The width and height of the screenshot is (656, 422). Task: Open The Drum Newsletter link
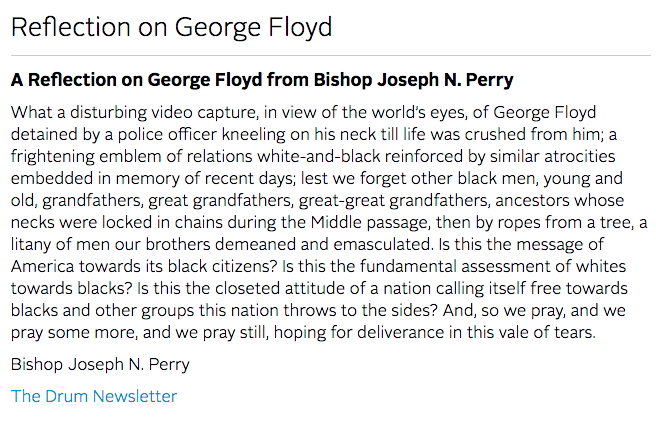click(94, 396)
